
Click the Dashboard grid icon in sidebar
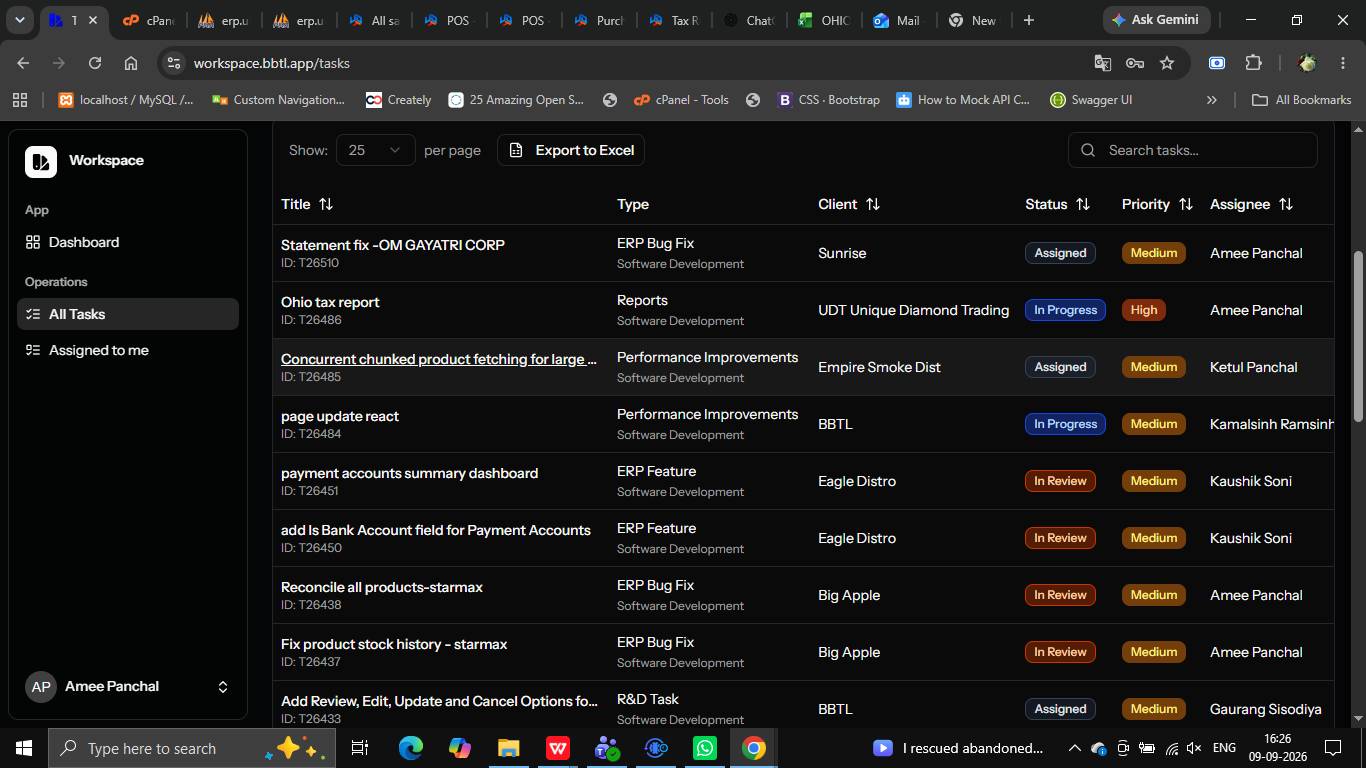tap(33, 242)
